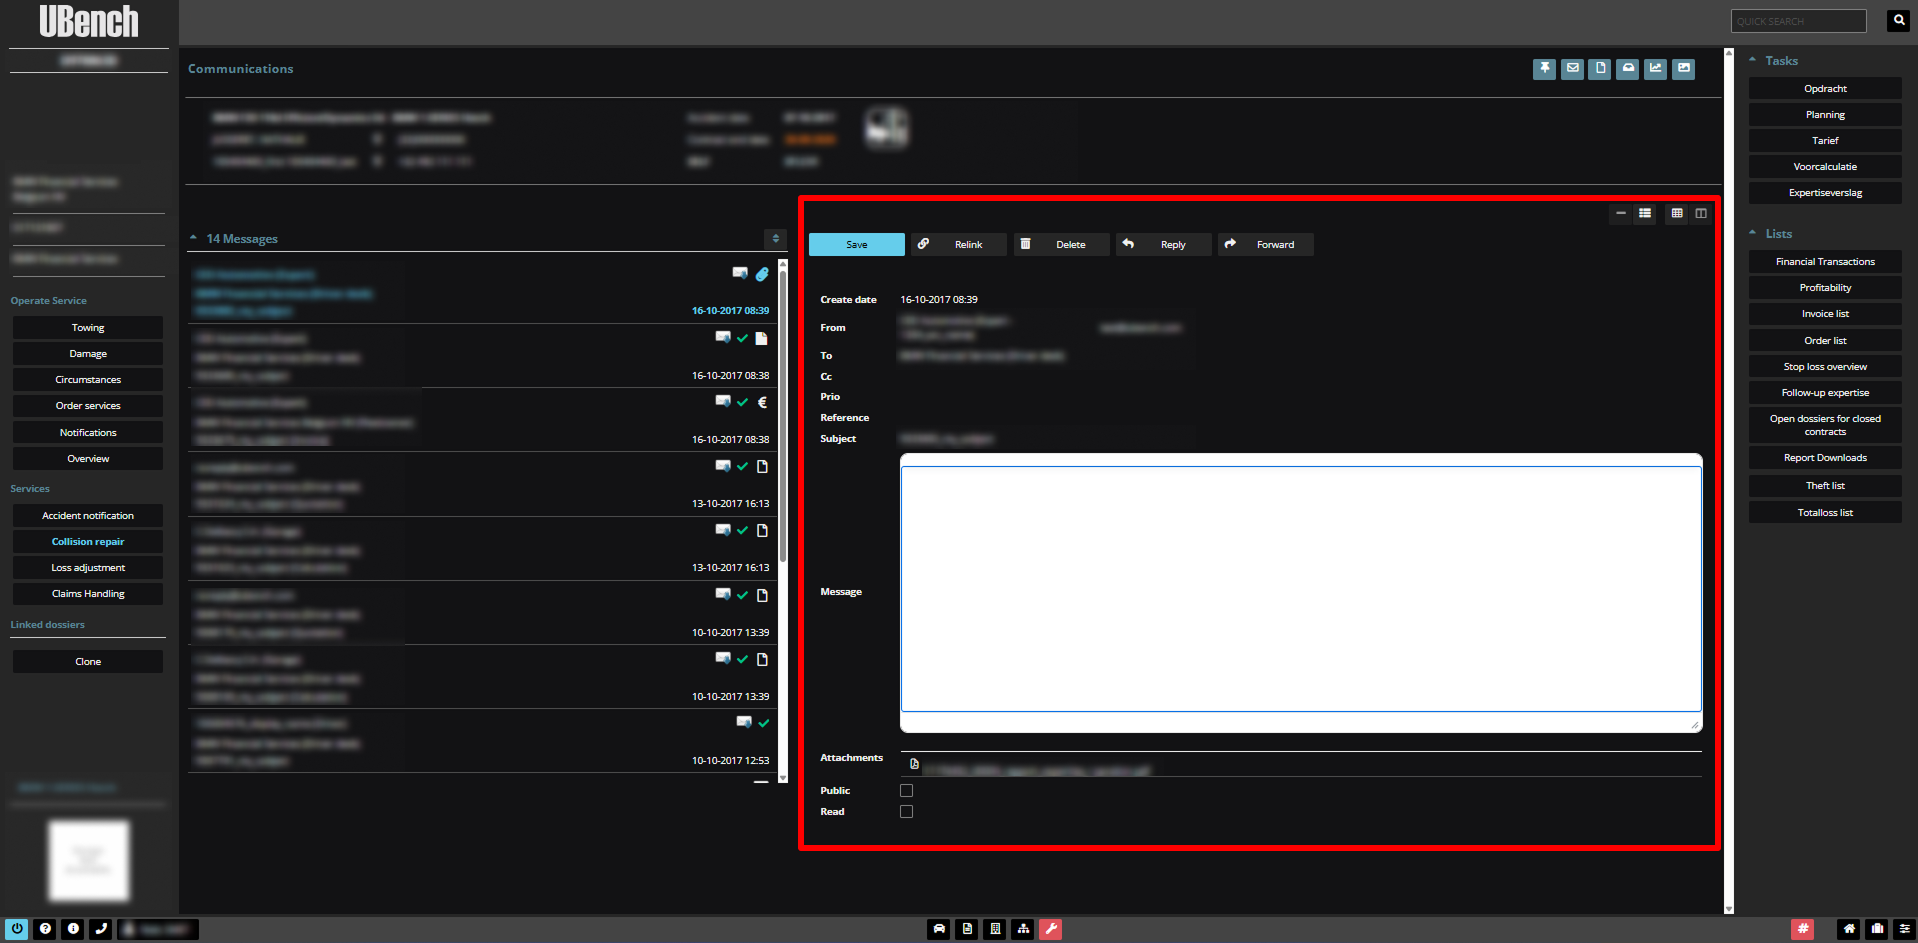The width and height of the screenshot is (1918, 943).
Task: Collapse the 14 Messages list
Action: 193,239
